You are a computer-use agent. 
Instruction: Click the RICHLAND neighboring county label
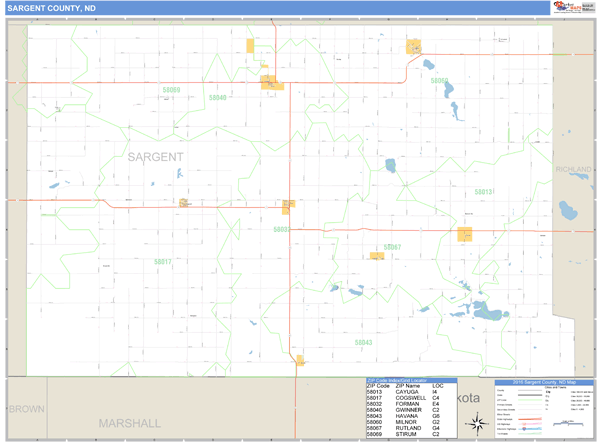pos(575,170)
